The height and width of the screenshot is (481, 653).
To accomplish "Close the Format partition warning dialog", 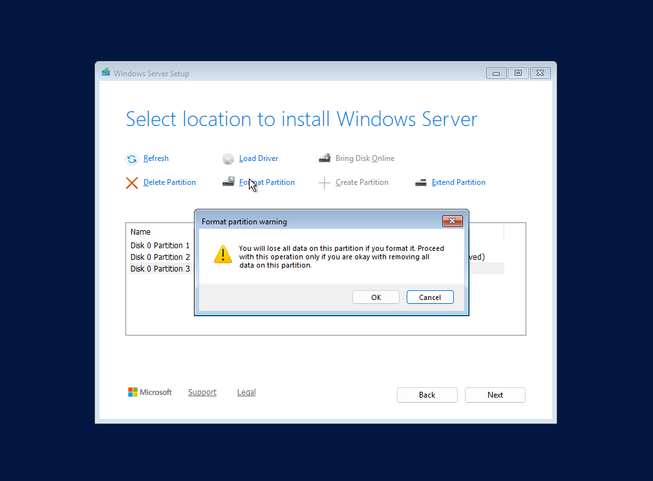I will click(x=452, y=221).
